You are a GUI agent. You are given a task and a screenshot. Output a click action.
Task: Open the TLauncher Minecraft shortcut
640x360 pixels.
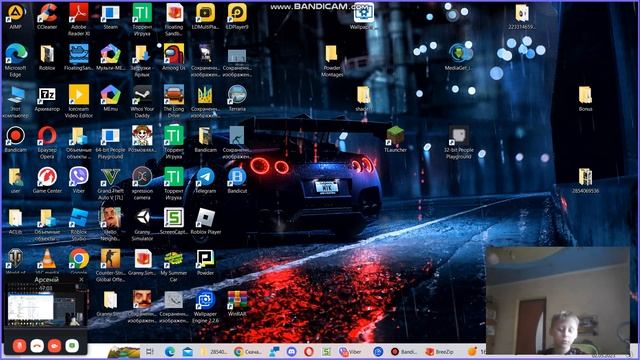click(395, 136)
